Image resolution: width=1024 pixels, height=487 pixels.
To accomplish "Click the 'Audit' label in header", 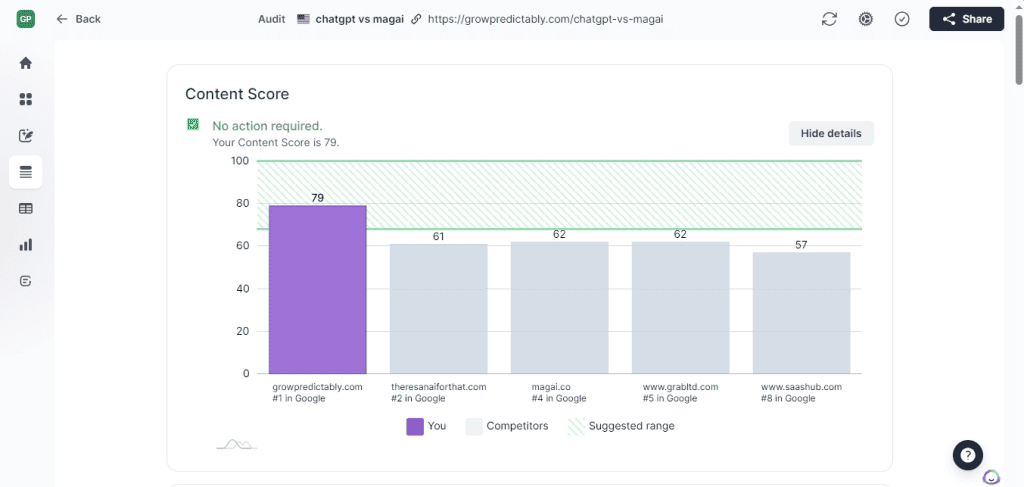I will [272, 19].
